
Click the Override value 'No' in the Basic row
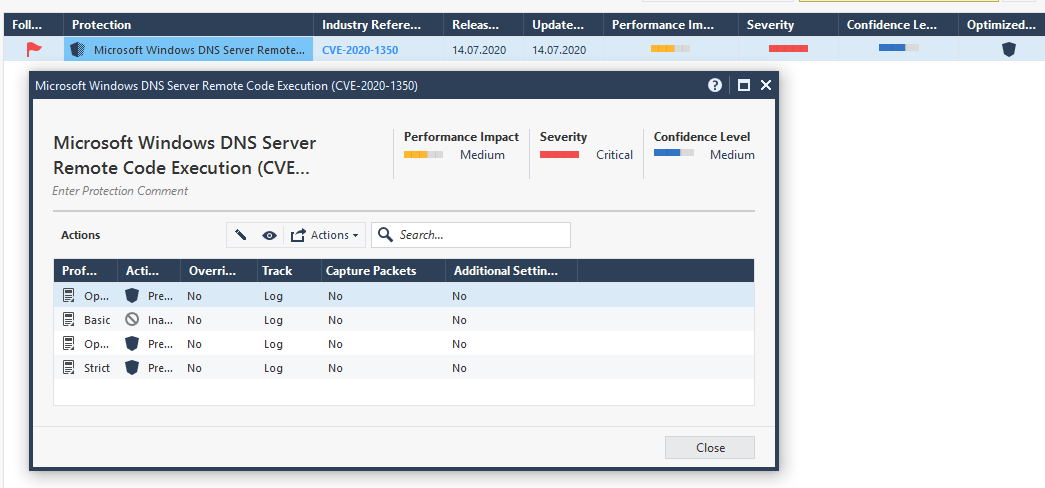(195, 320)
